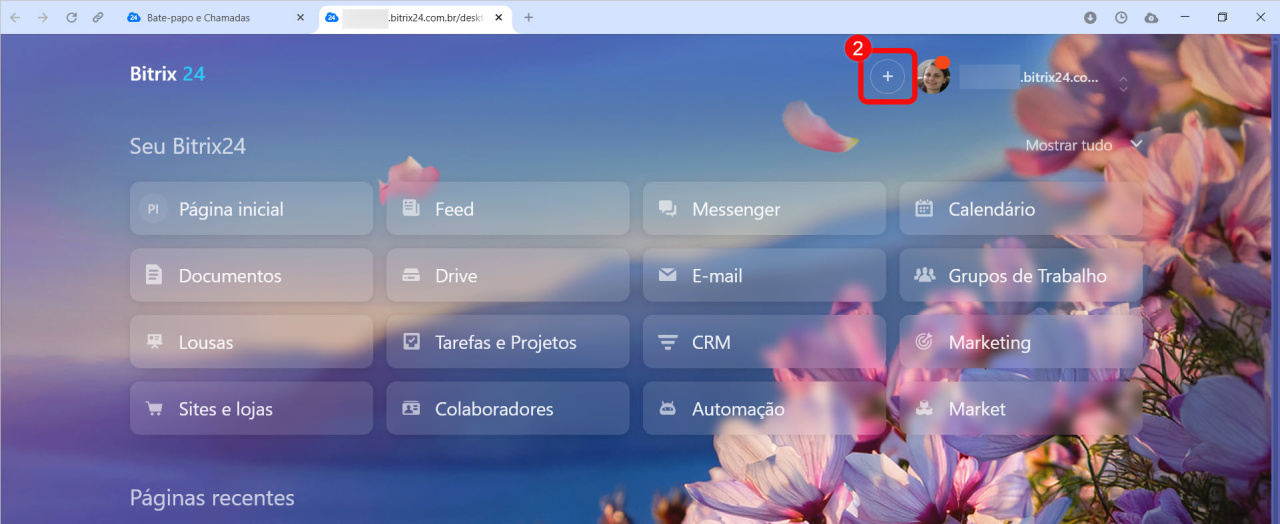Click the Documentos file icon
Screen dimensions: 1280x524
click(153, 275)
